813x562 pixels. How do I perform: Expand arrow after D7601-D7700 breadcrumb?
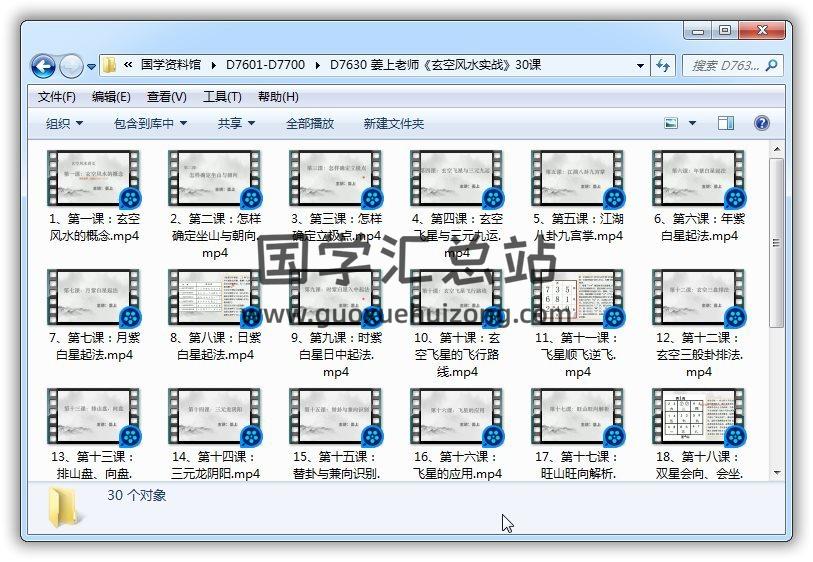(x=317, y=65)
